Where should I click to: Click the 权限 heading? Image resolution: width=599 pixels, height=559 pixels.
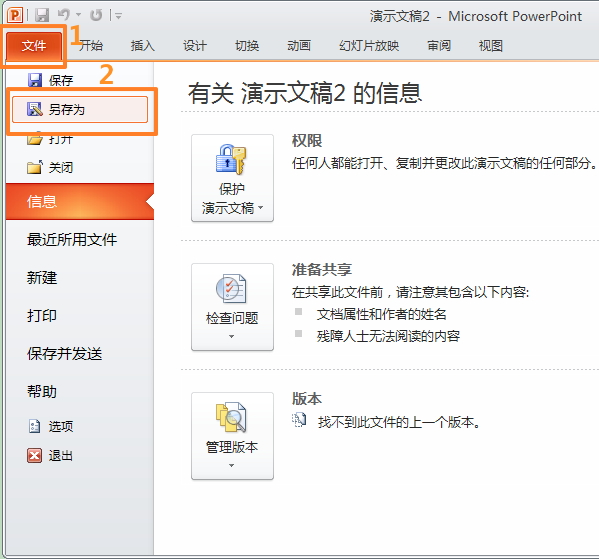pos(307,141)
